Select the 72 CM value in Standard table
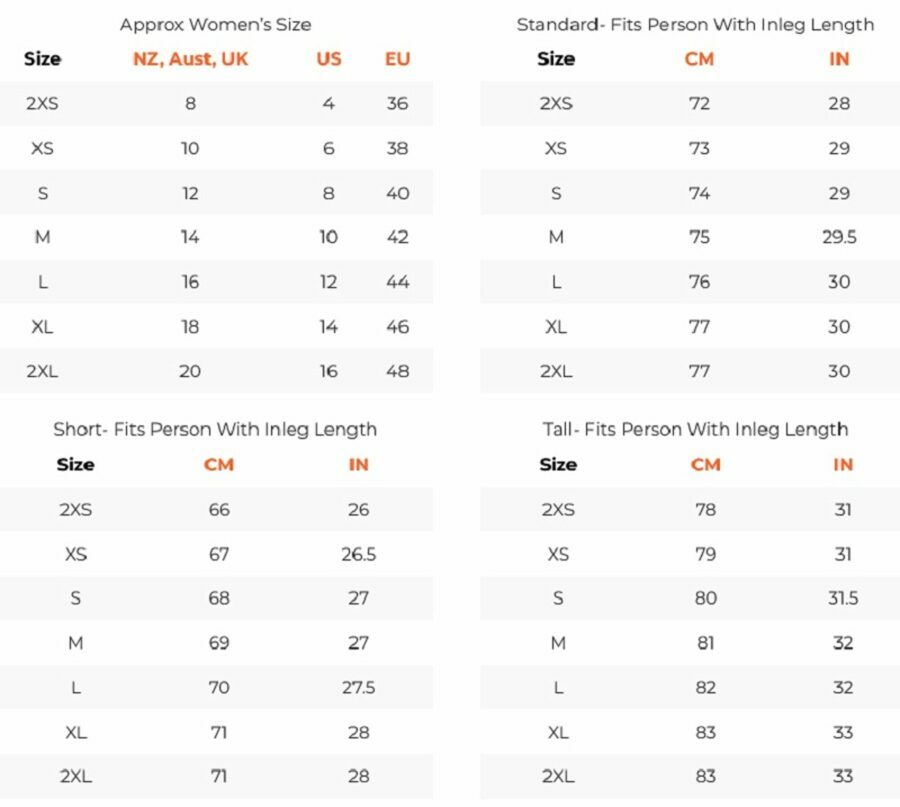900x807 pixels. coord(699,103)
